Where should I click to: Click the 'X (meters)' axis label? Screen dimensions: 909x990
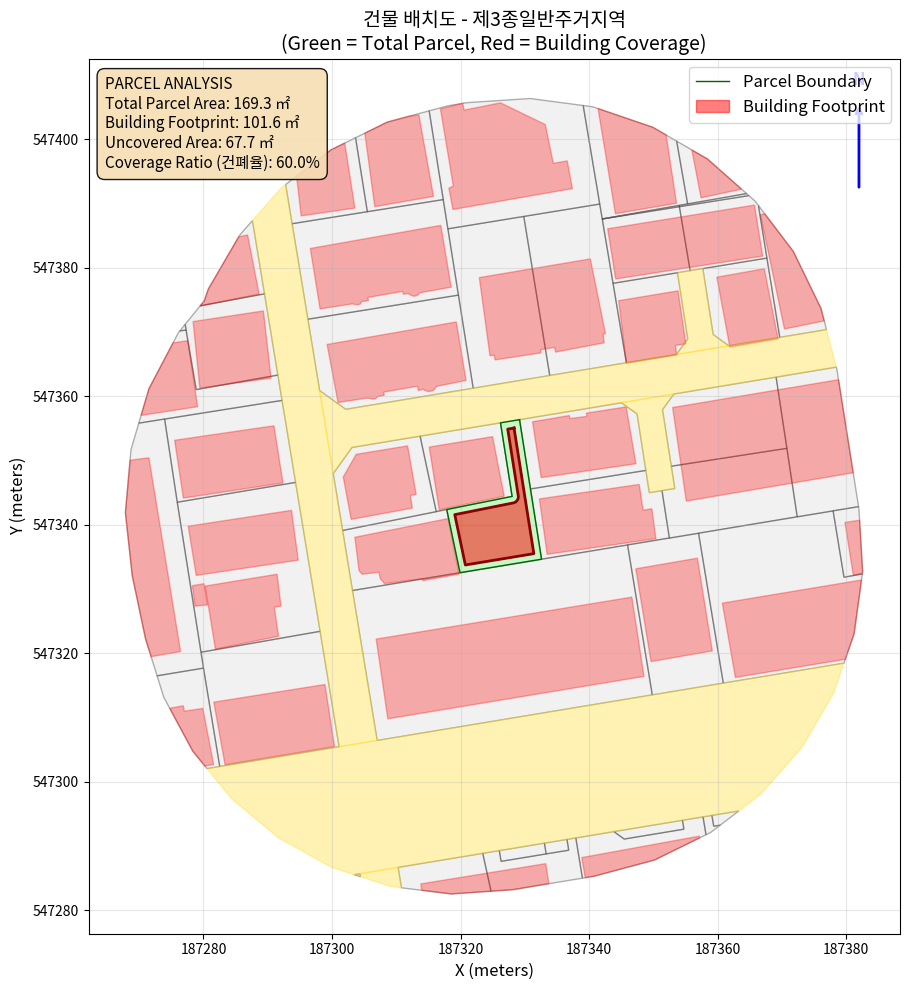coord(494,970)
